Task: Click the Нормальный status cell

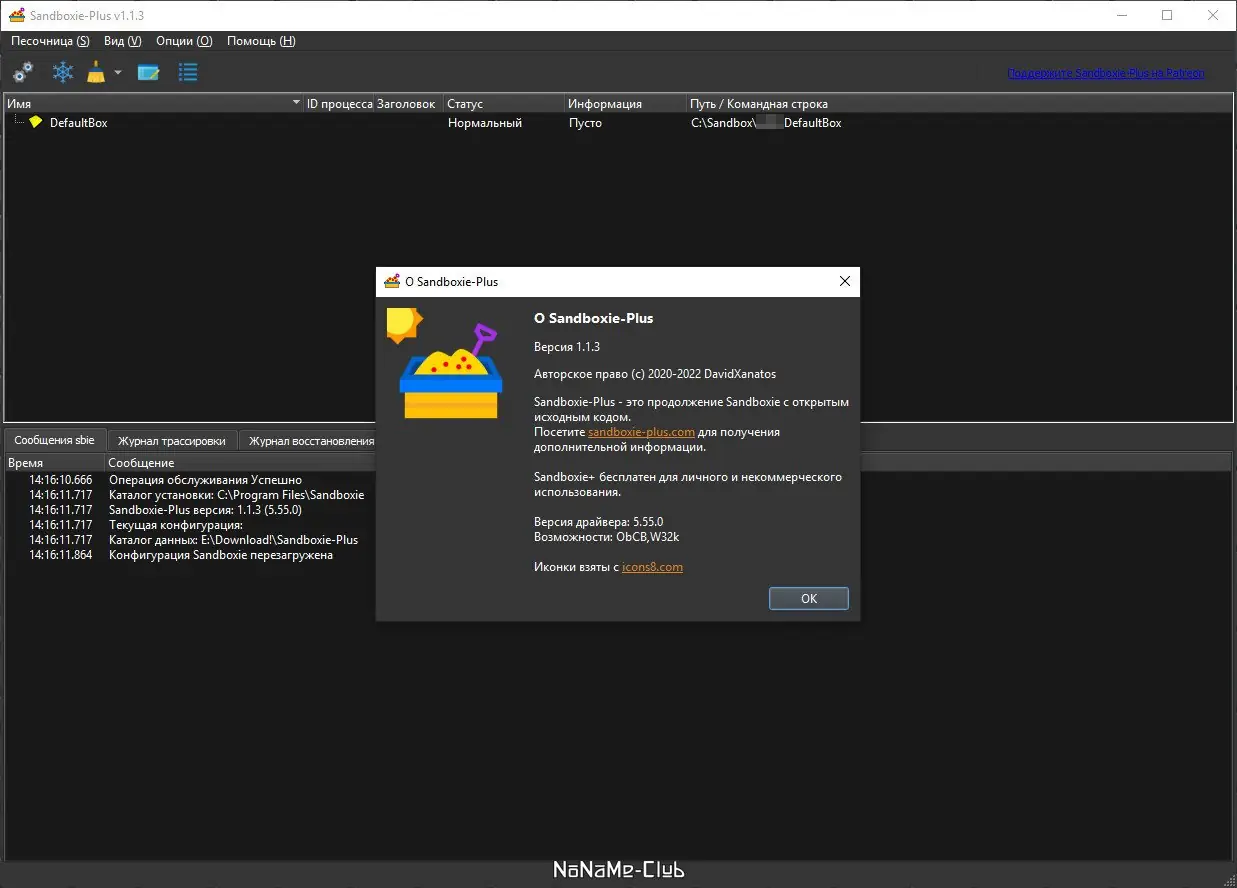Action: click(x=485, y=123)
